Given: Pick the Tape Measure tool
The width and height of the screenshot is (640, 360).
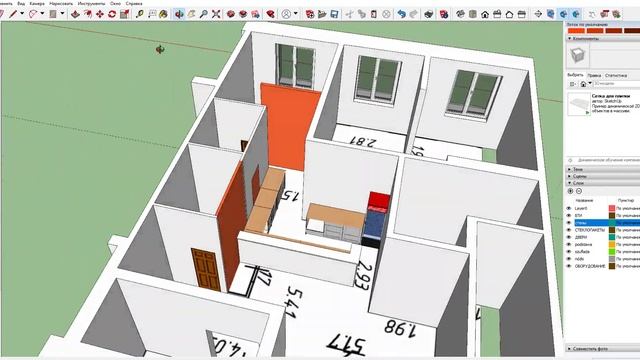Looking at the screenshot, I should [140, 14].
